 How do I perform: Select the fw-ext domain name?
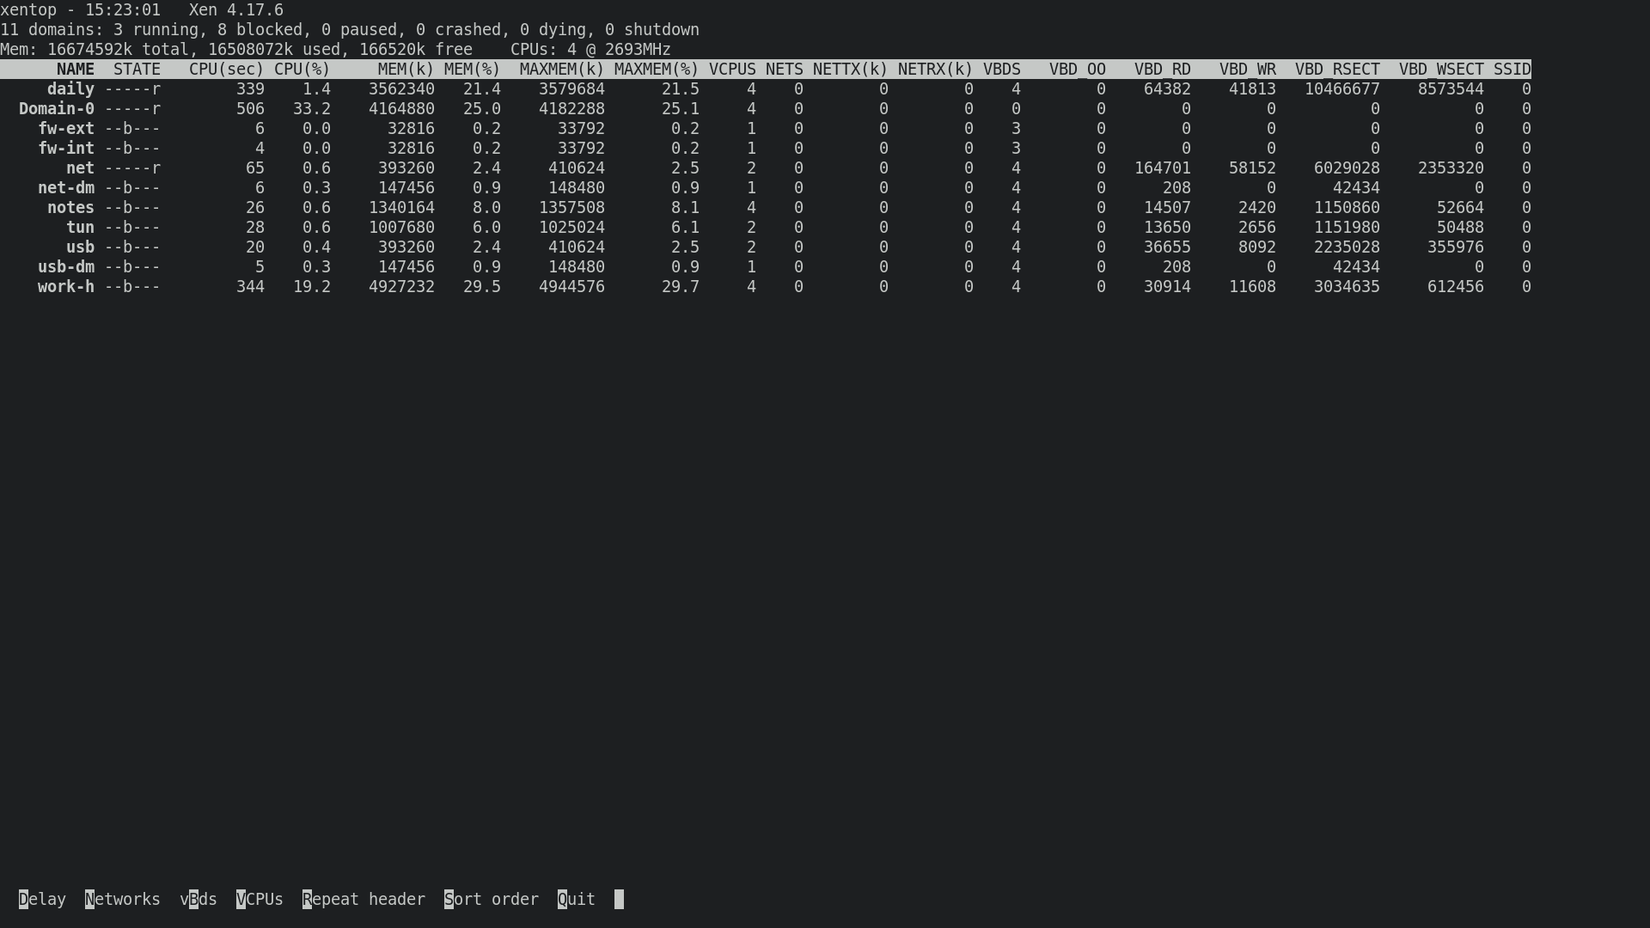66,129
